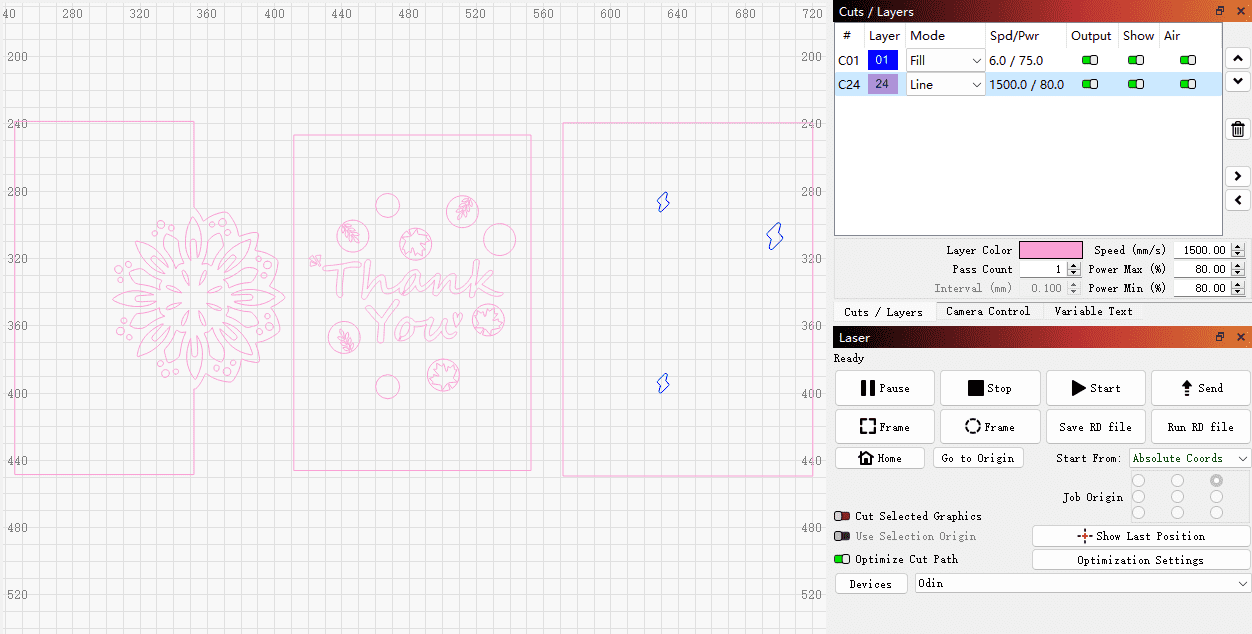Select the blue 01 layer swatch
The height and width of the screenshot is (634, 1252).
(882, 60)
